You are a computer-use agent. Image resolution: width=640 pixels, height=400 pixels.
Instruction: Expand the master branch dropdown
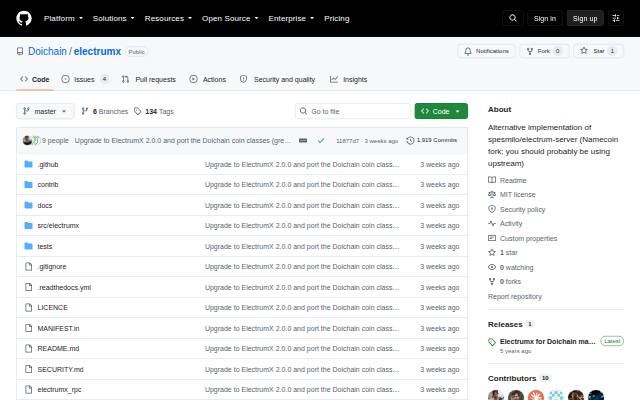pos(45,111)
